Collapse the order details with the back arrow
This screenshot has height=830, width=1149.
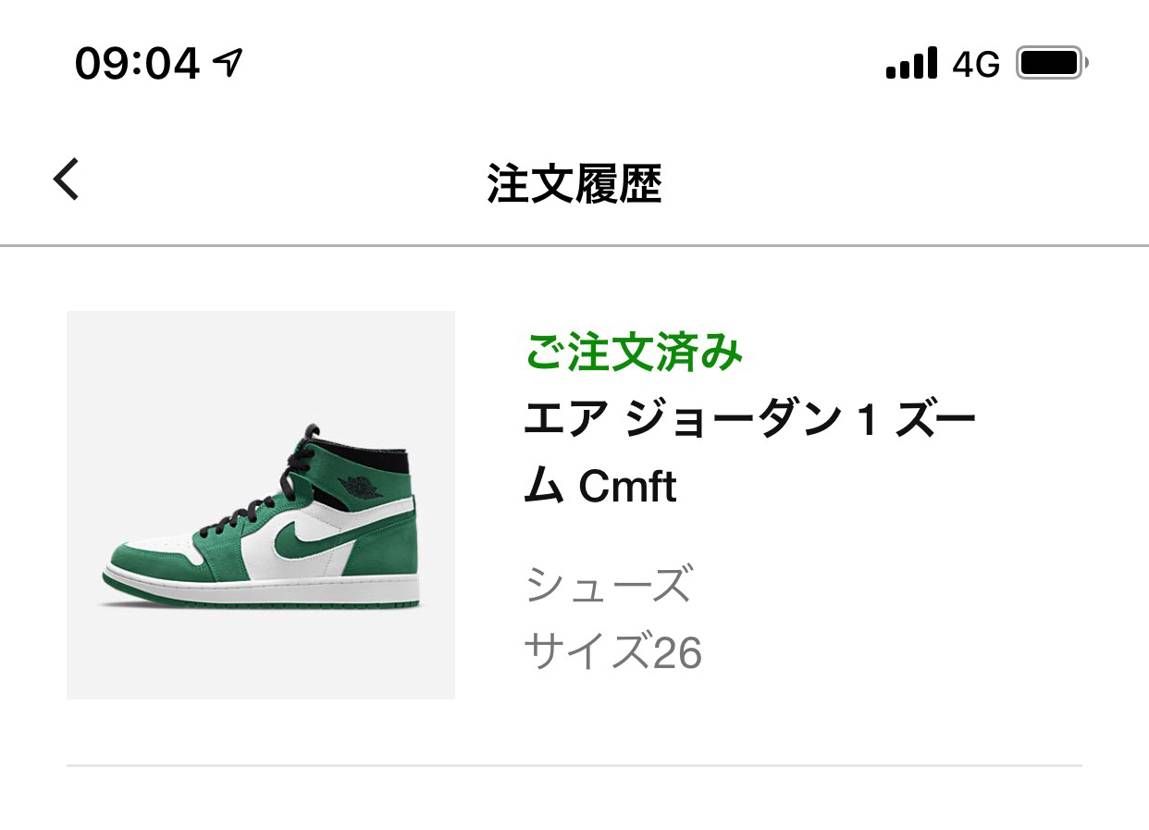66,180
